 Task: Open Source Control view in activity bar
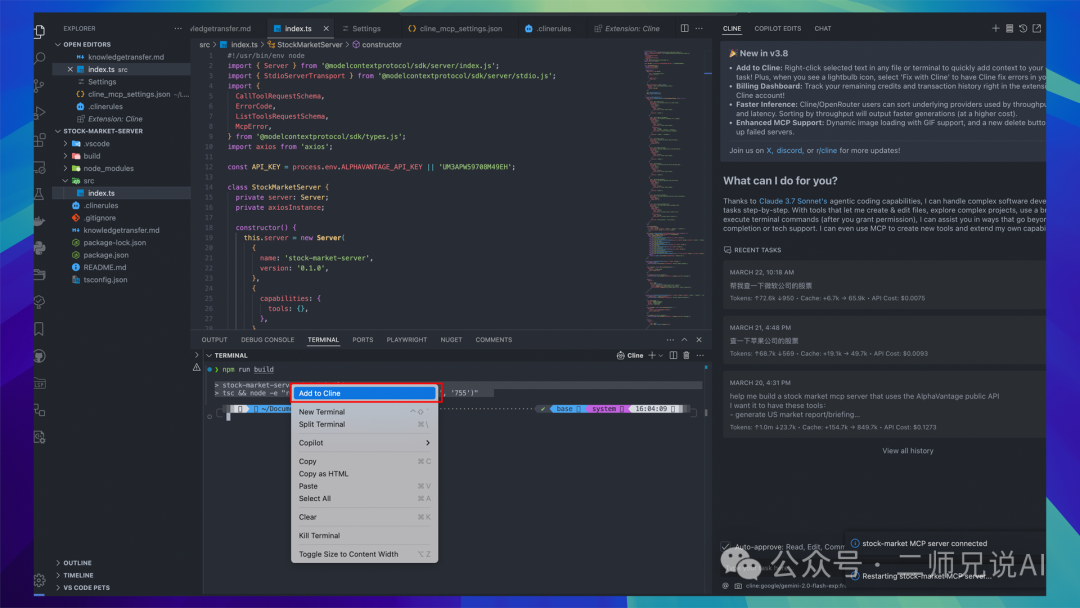pyautogui.click(x=40, y=85)
